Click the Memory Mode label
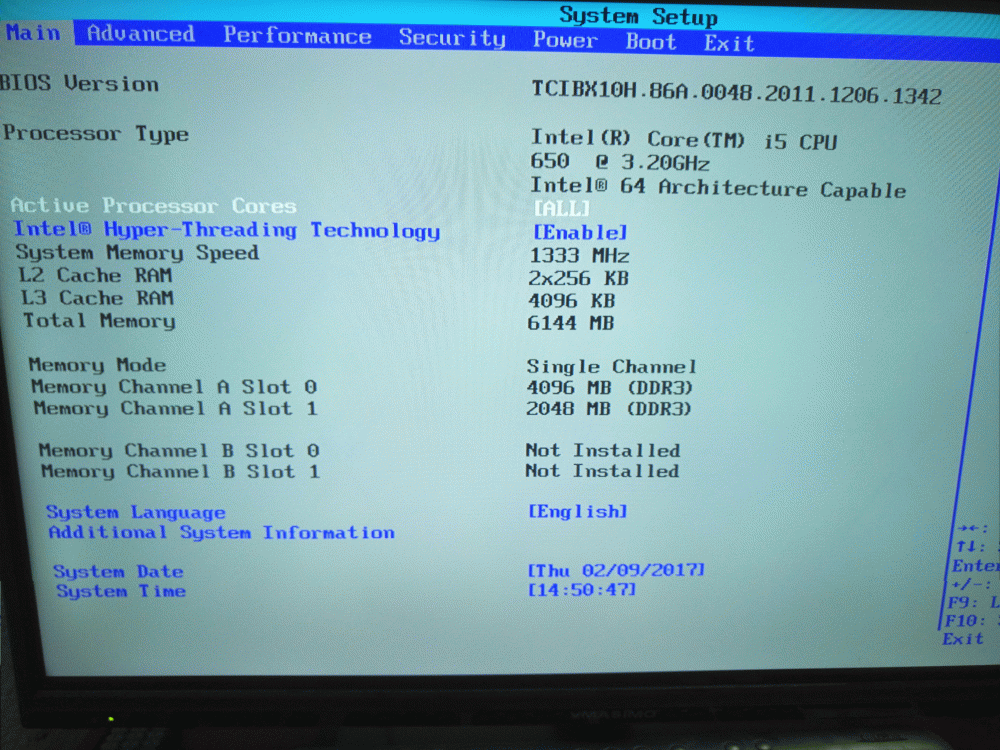The height and width of the screenshot is (750, 1000). (98, 365)
